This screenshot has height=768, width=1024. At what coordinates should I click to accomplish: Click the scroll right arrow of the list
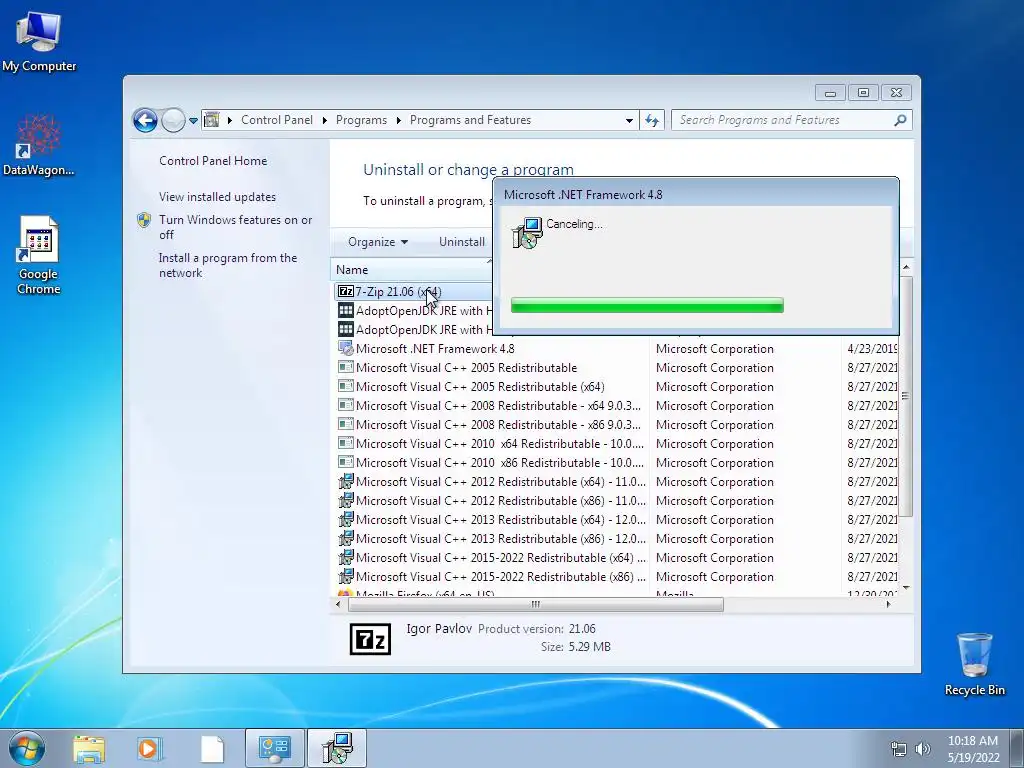pyautogui.click(x=889, y=605)
